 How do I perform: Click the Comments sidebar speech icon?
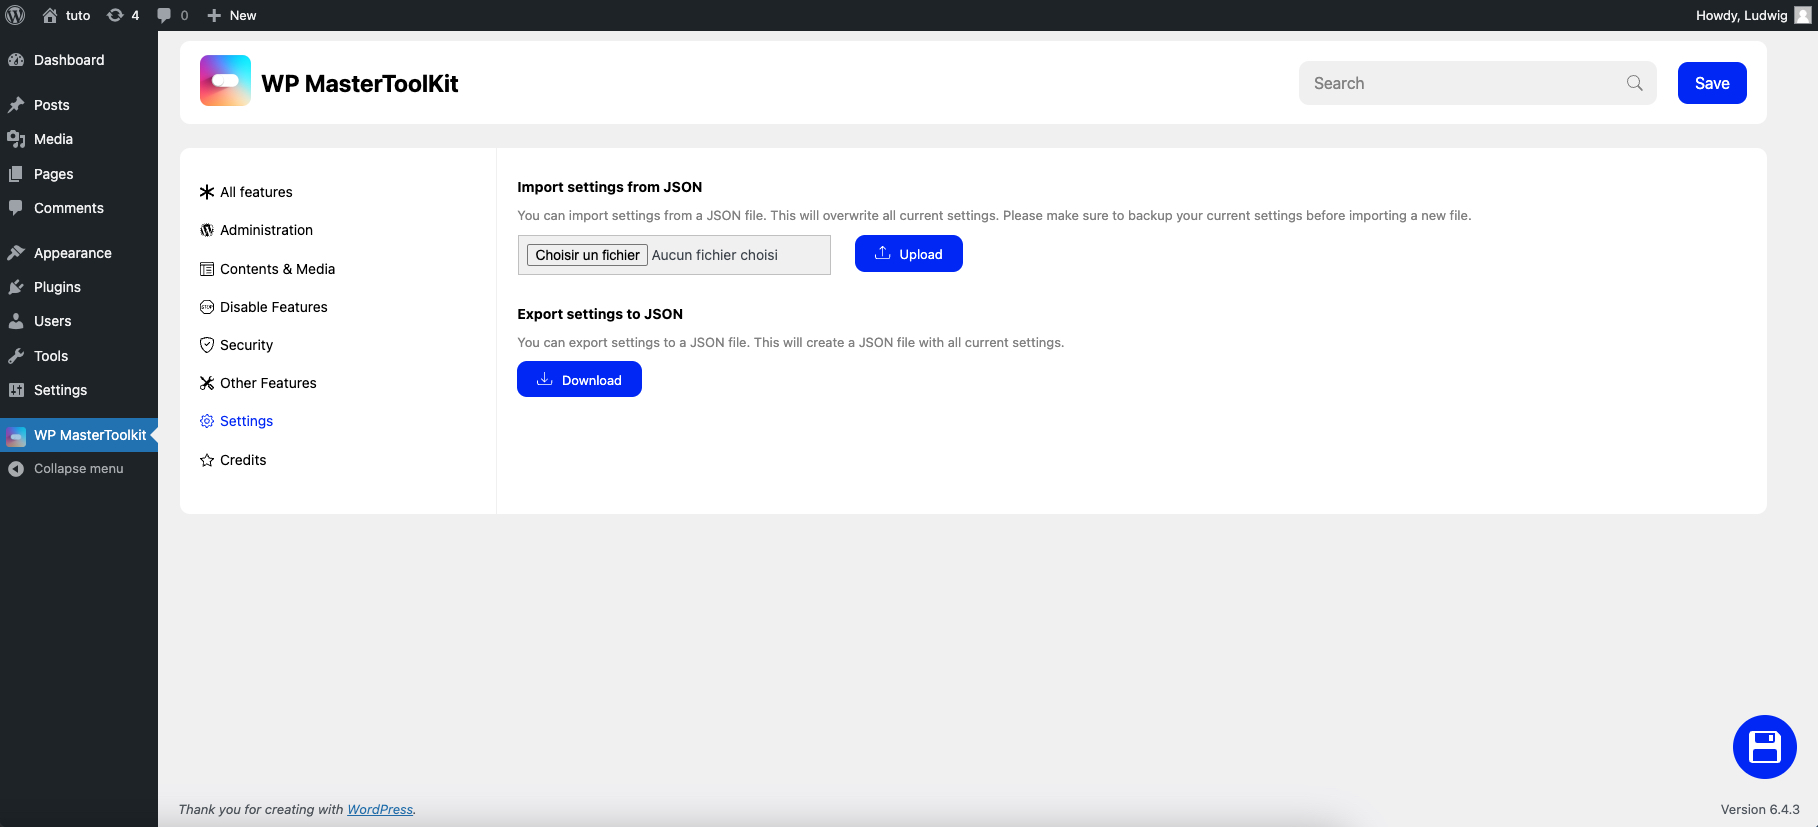coord(16,208)
